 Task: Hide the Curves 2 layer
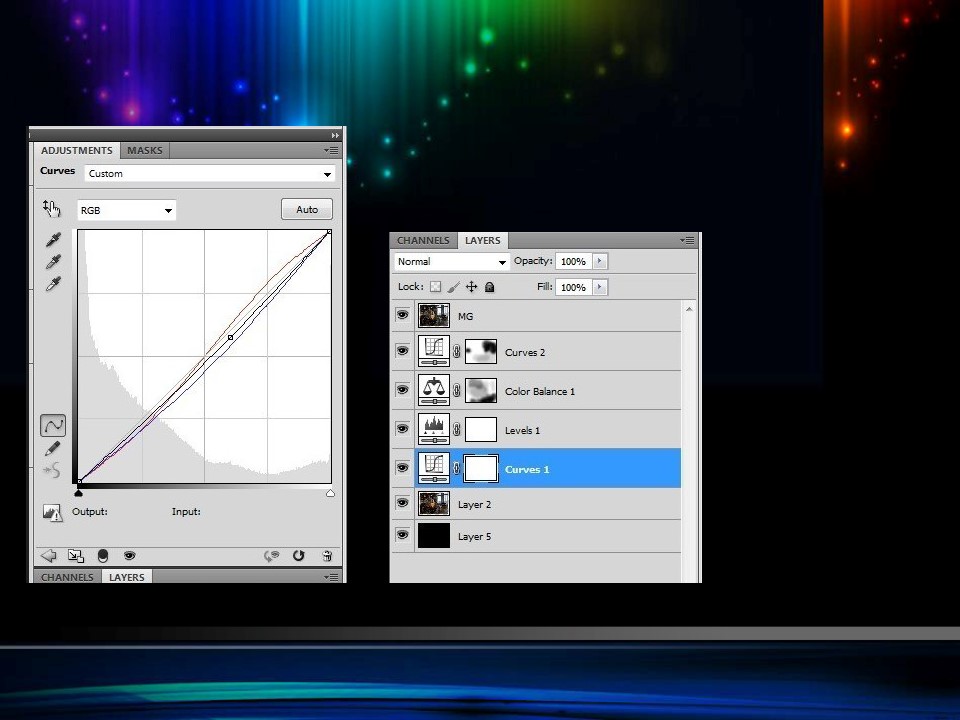coord(402,351)
